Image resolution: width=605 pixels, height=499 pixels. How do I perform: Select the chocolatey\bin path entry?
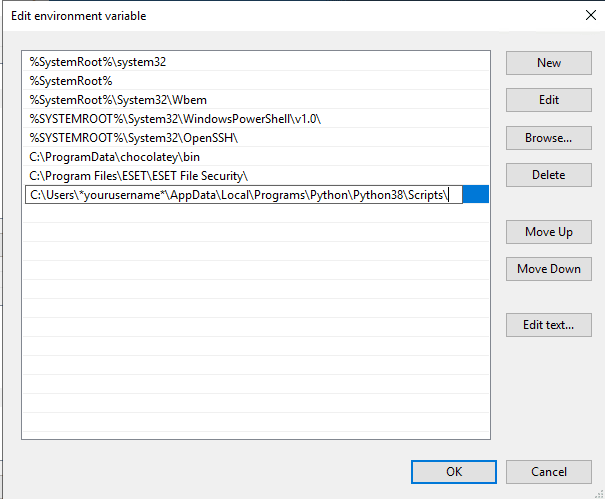(x=113, y=157)
